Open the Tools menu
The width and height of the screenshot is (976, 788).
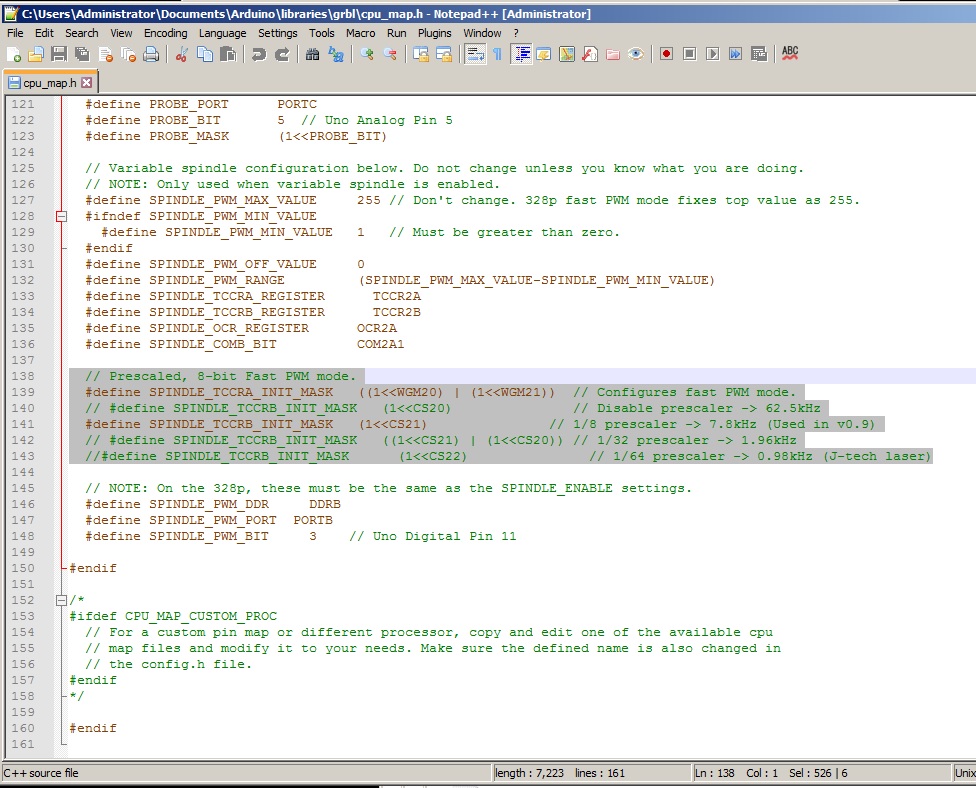322,33
